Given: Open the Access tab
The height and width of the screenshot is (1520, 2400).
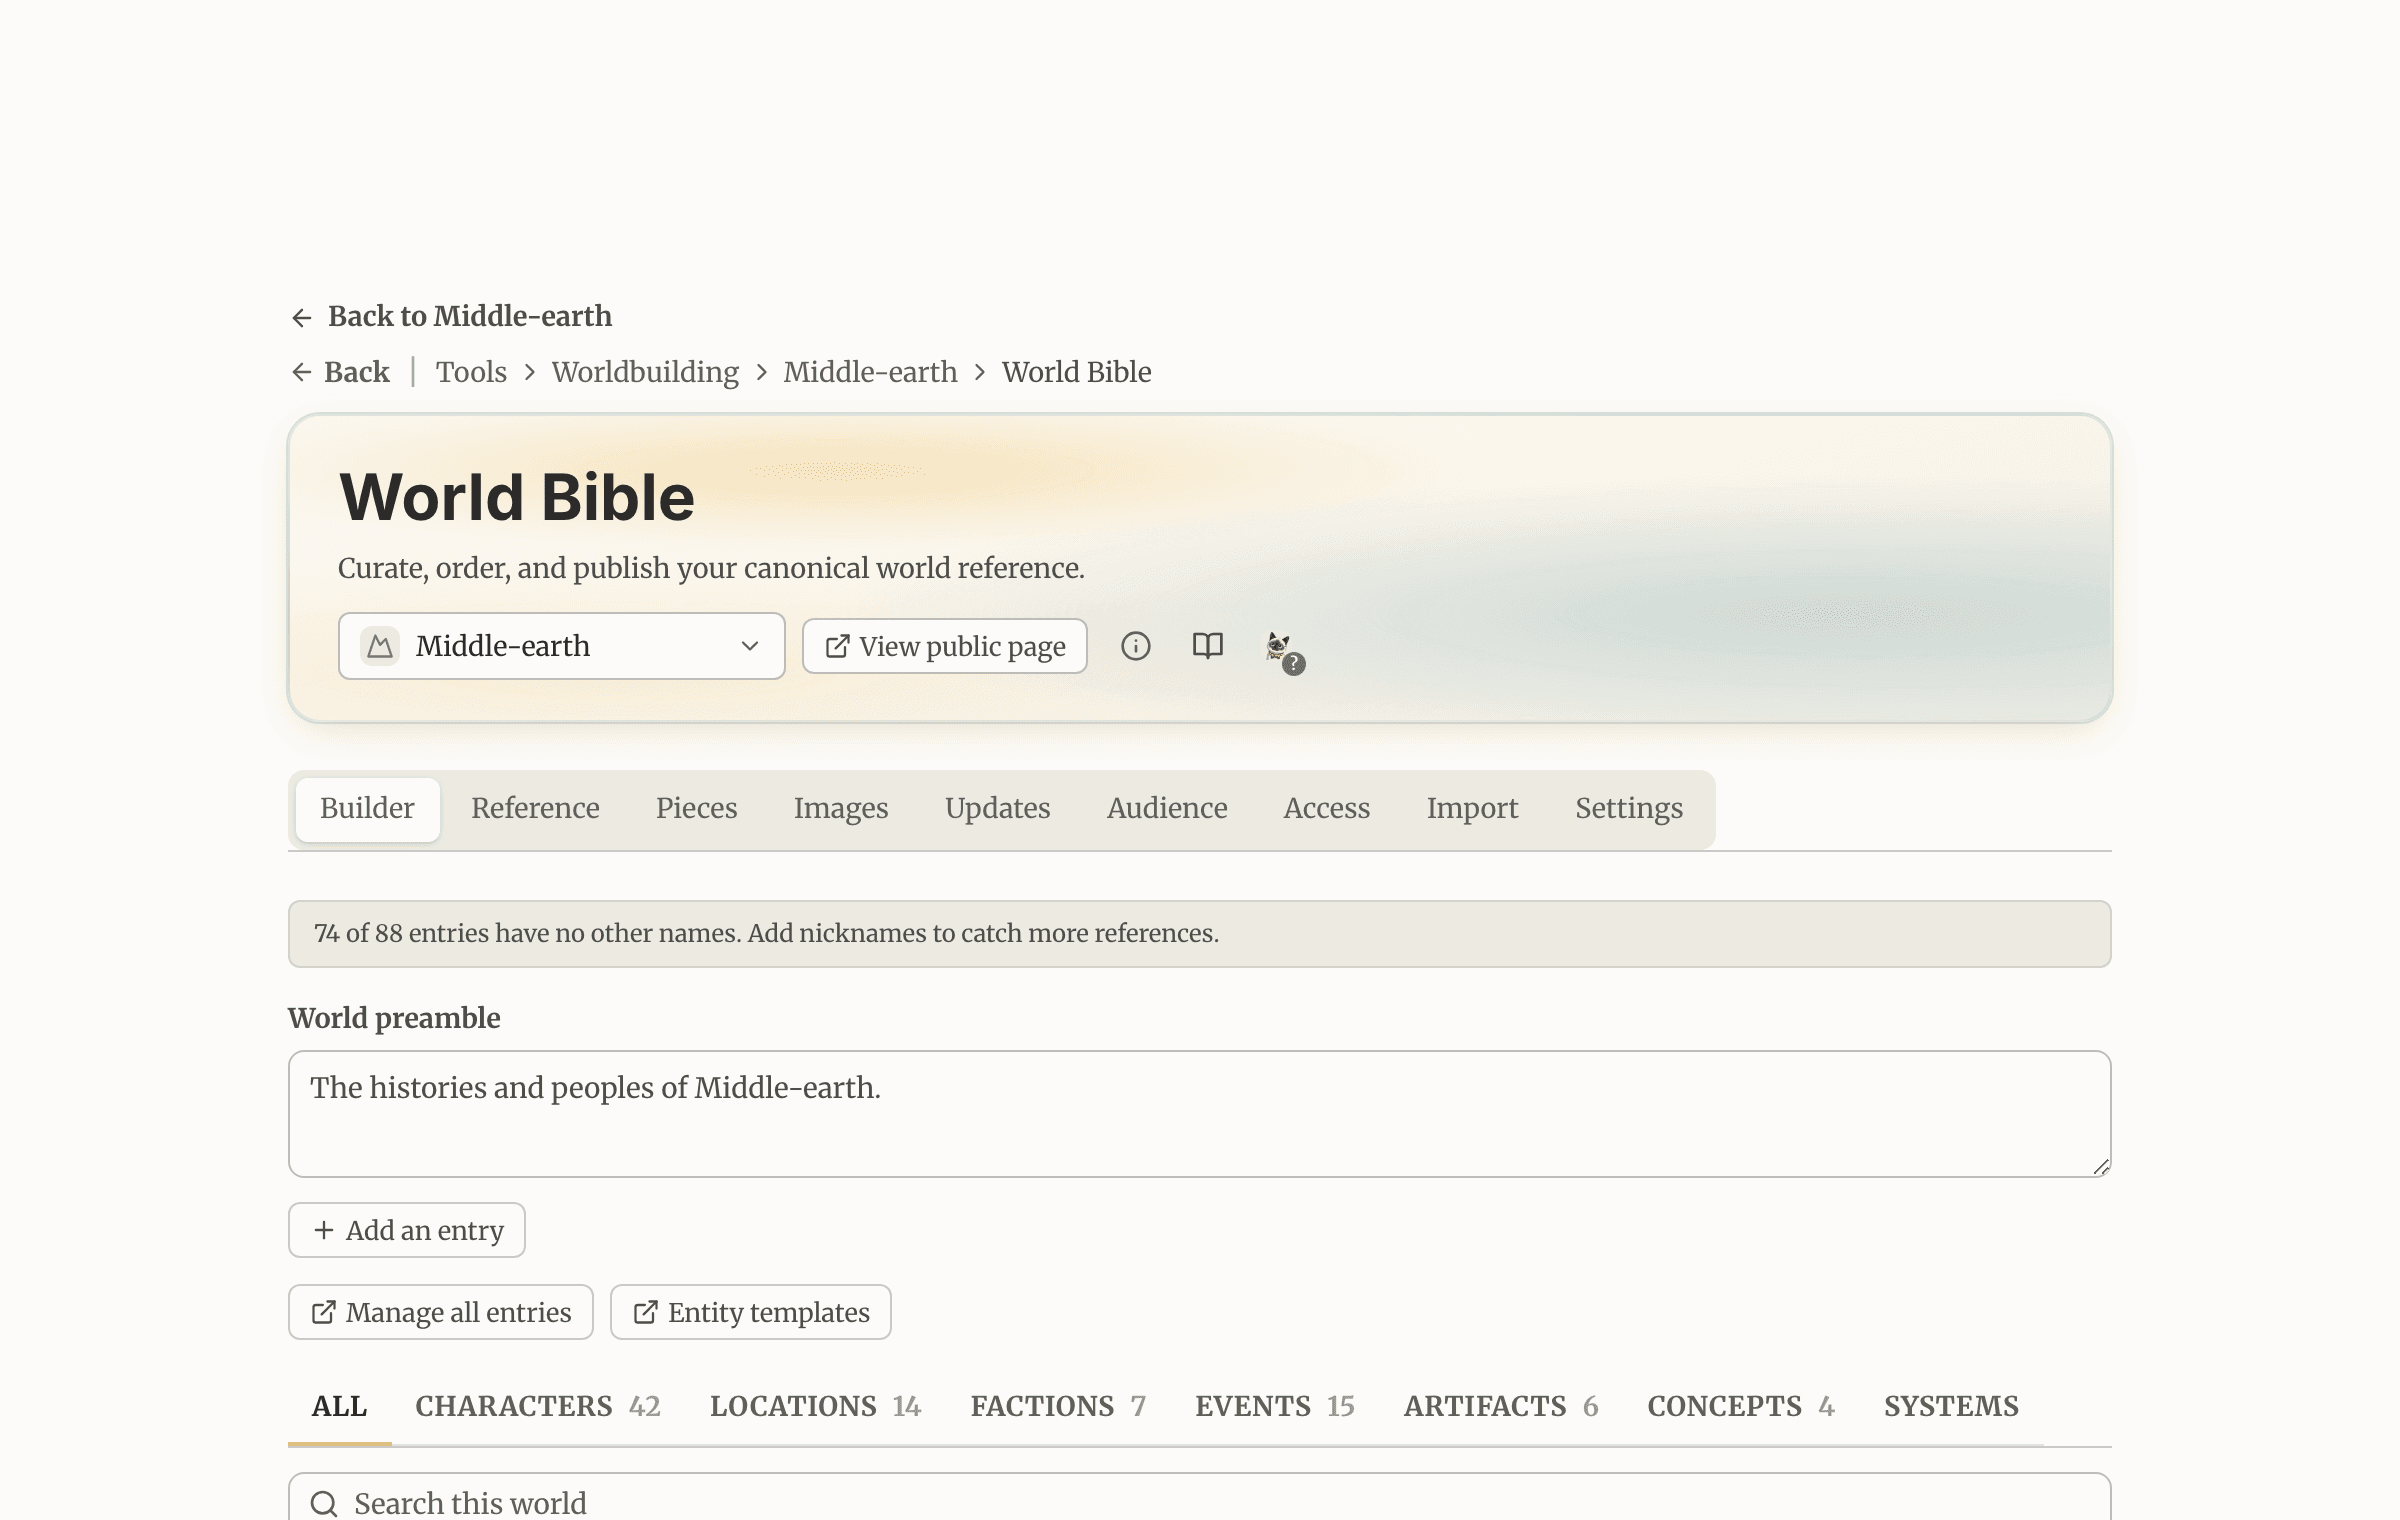Looking at the screenshot, I should [x=1327, y=809].
